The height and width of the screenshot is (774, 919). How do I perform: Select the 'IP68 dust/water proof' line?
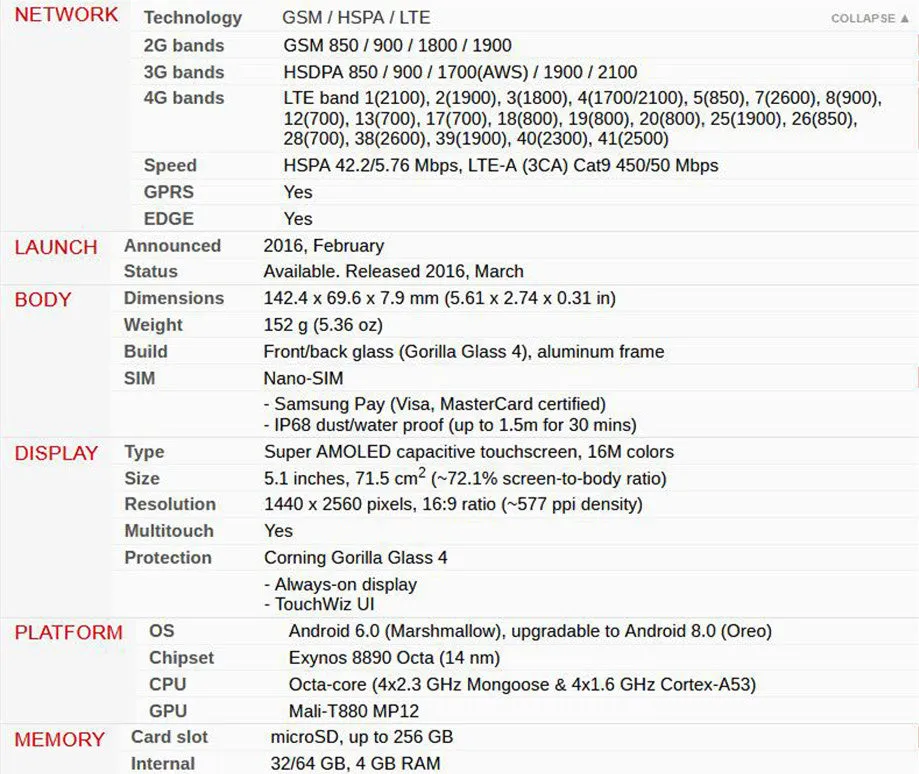click(x=450, y=425)
